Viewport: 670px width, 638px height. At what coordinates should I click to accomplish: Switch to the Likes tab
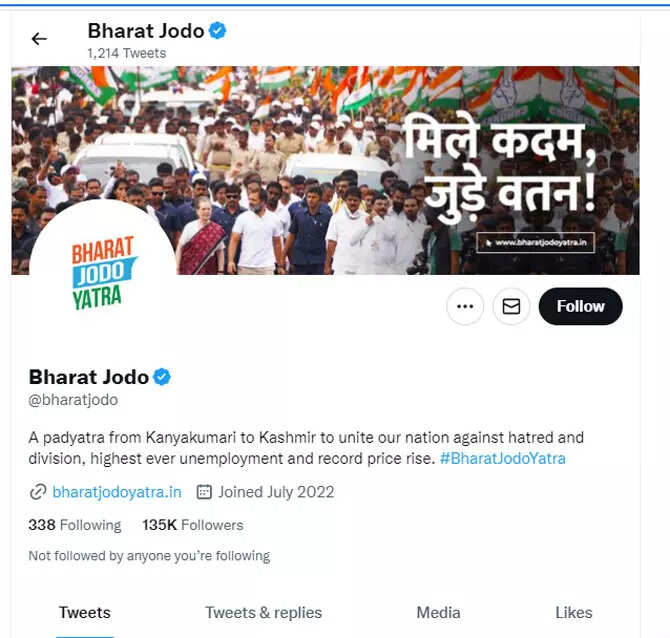click(x=573, y=613)
